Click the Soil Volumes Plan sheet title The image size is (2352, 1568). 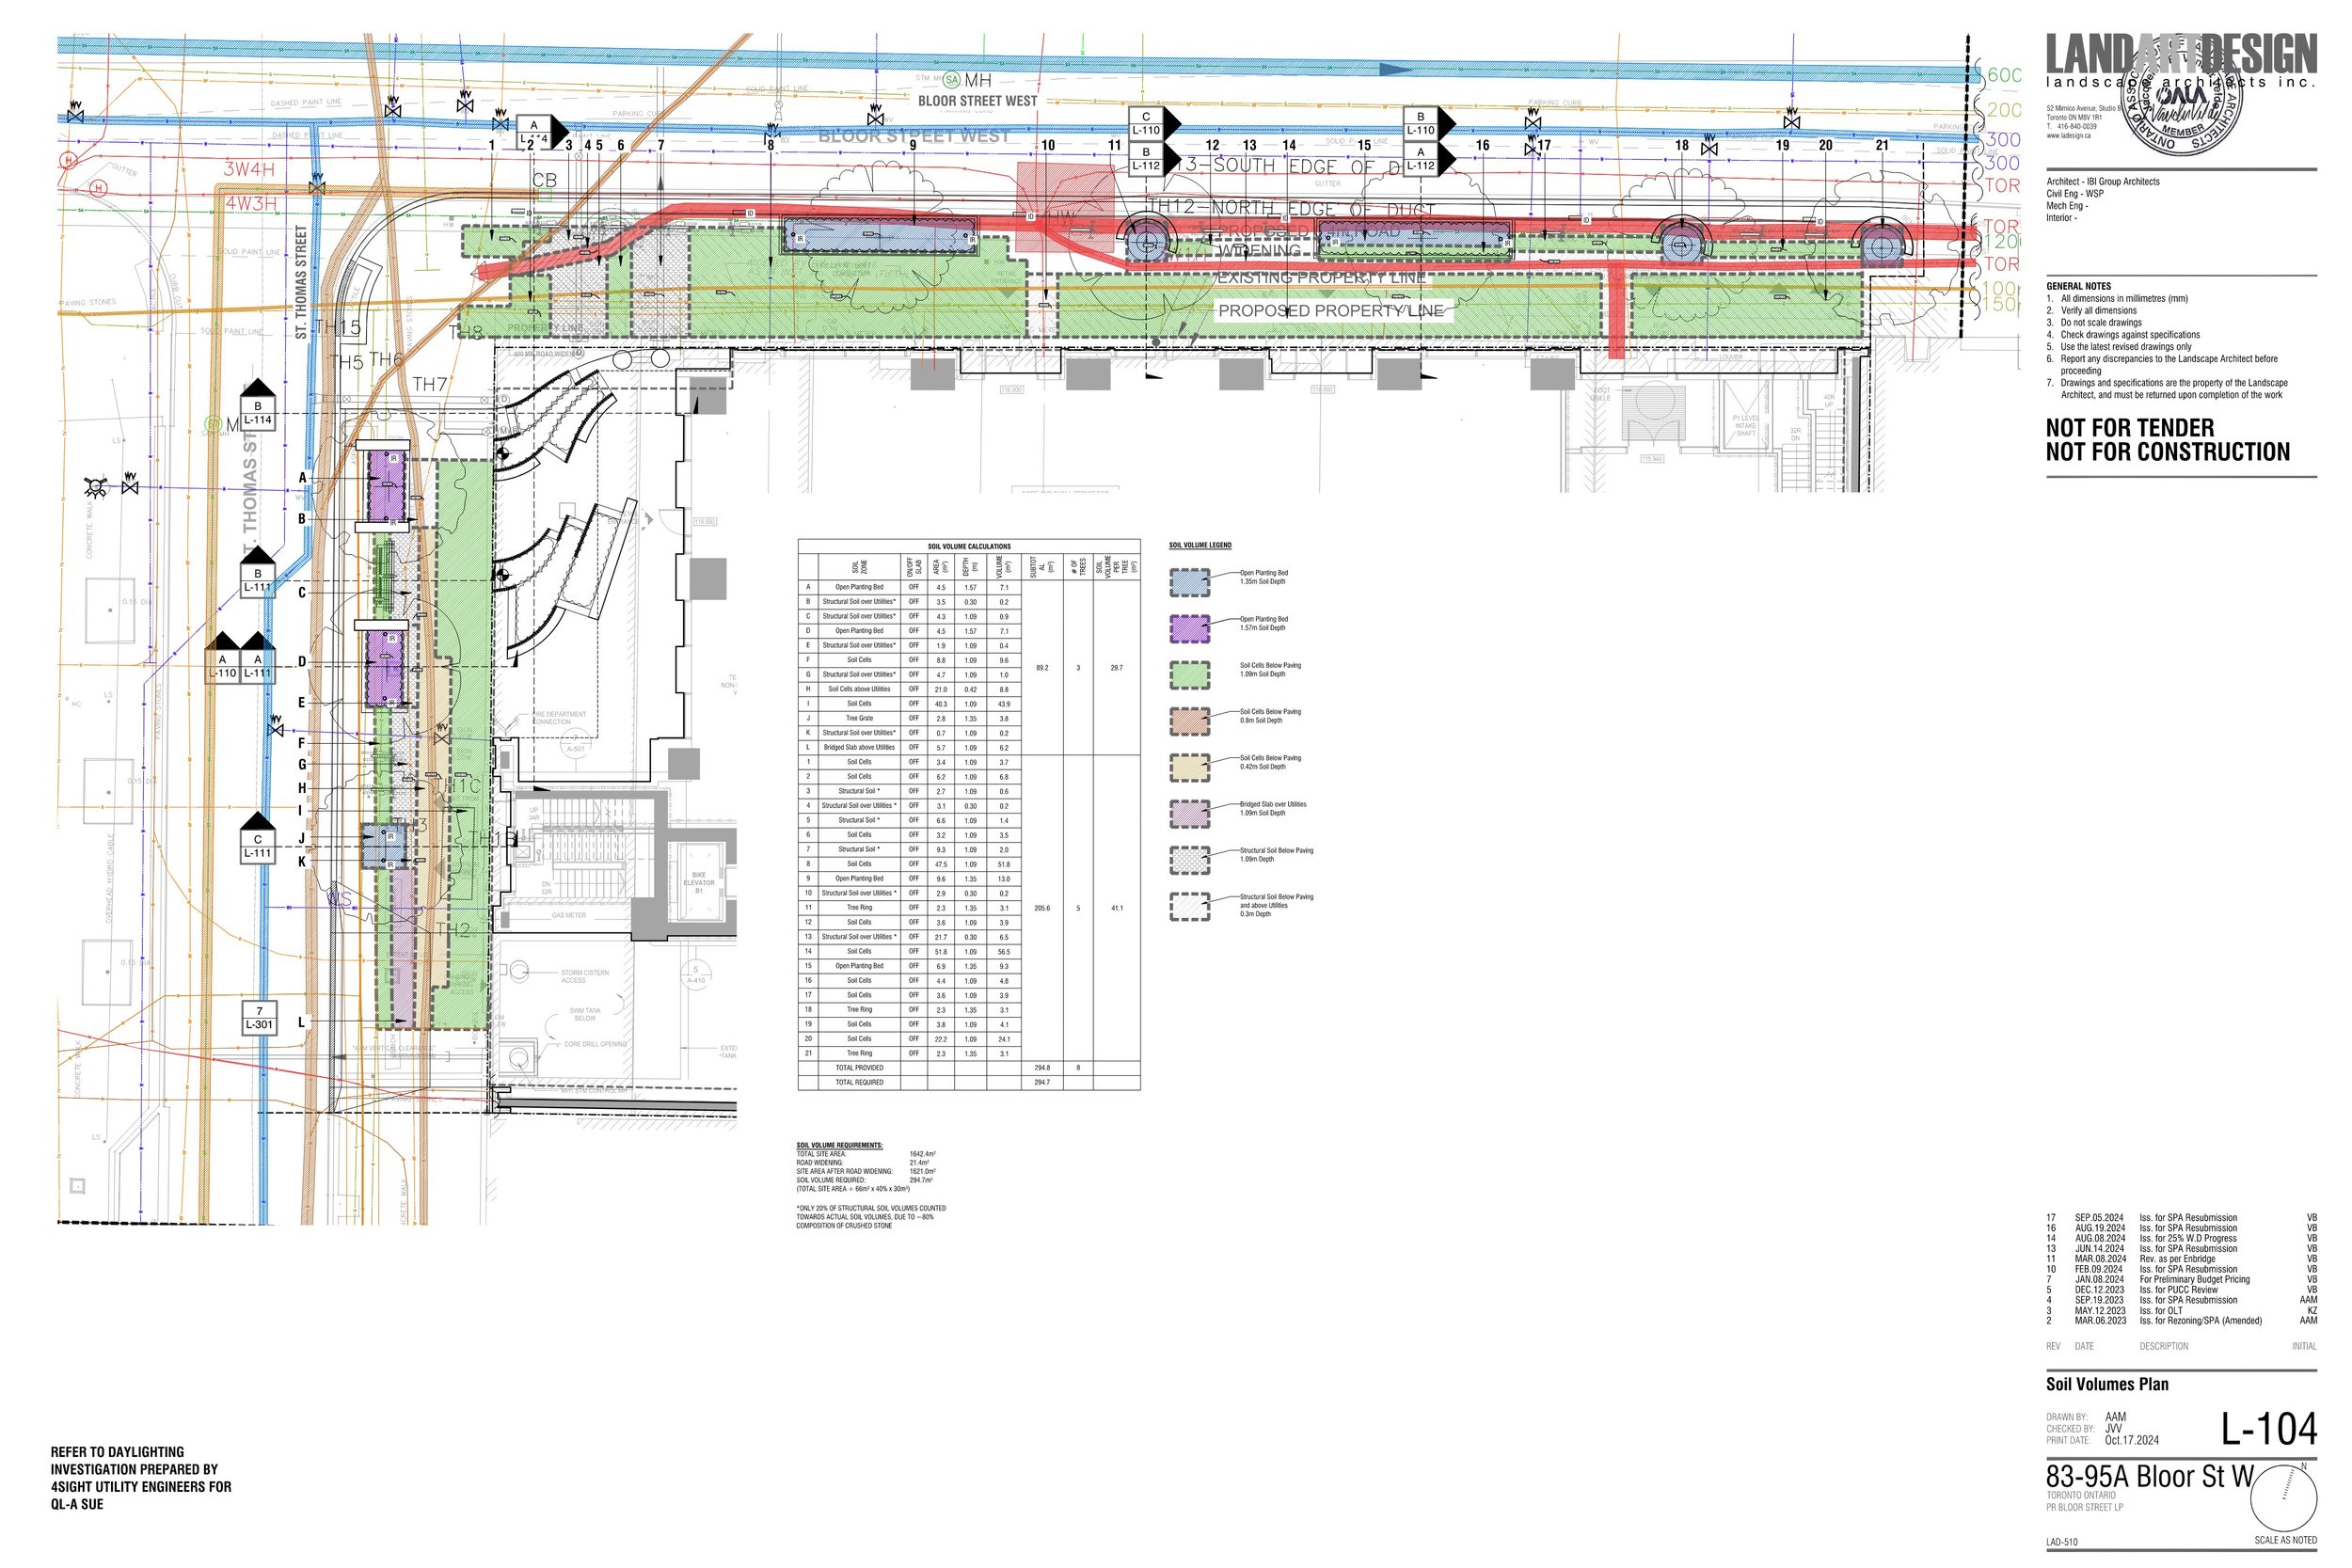2107,1384
